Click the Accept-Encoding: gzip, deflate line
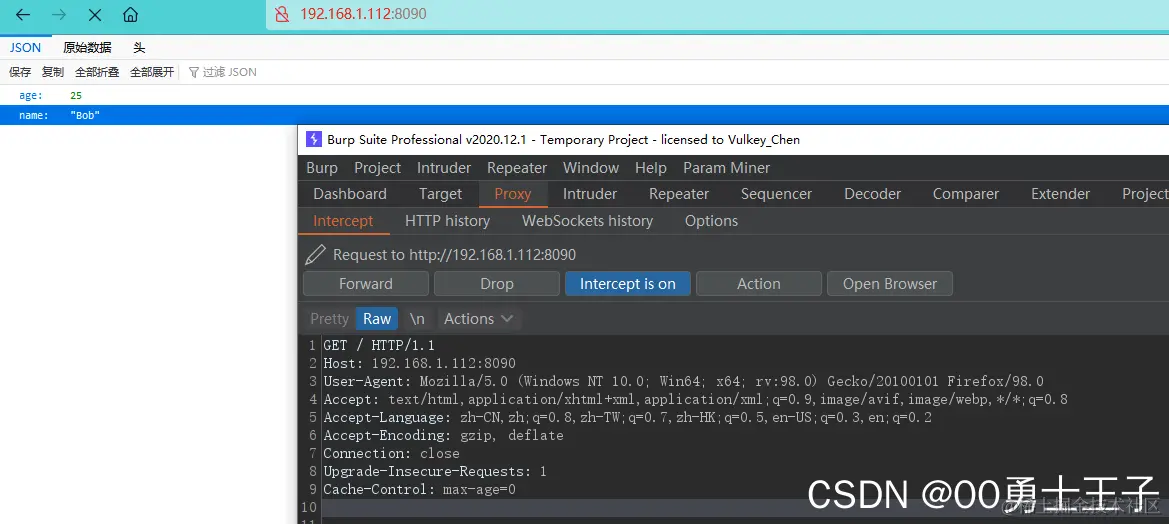This screenshot has height=524, width=1169. tap(443, 435)
